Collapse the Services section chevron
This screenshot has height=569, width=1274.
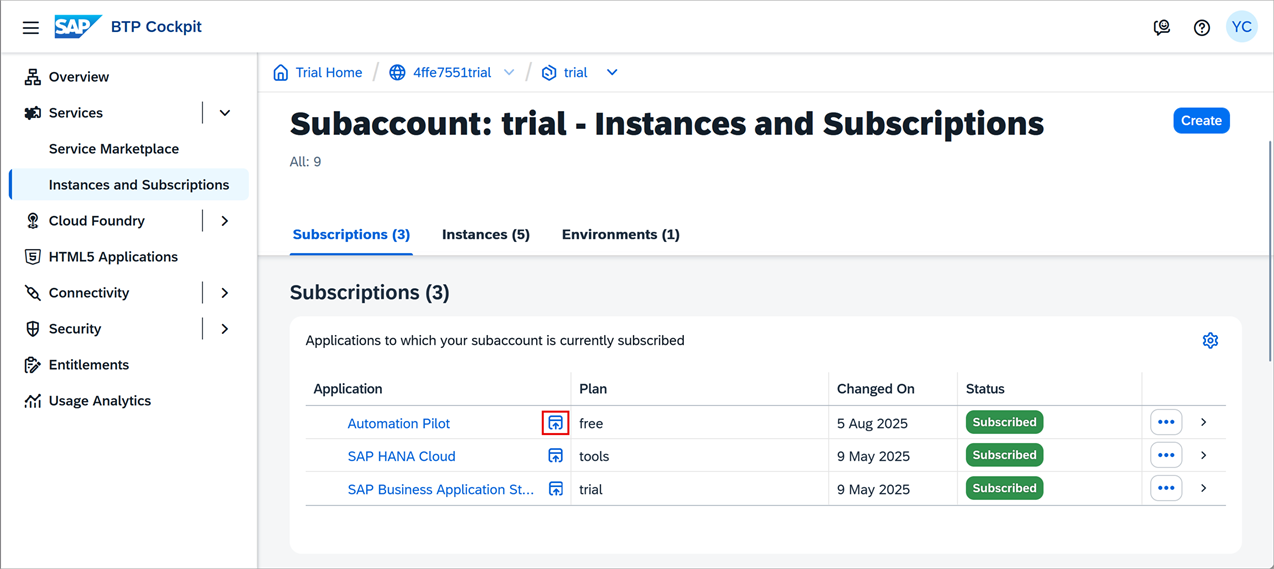point(225,113)
